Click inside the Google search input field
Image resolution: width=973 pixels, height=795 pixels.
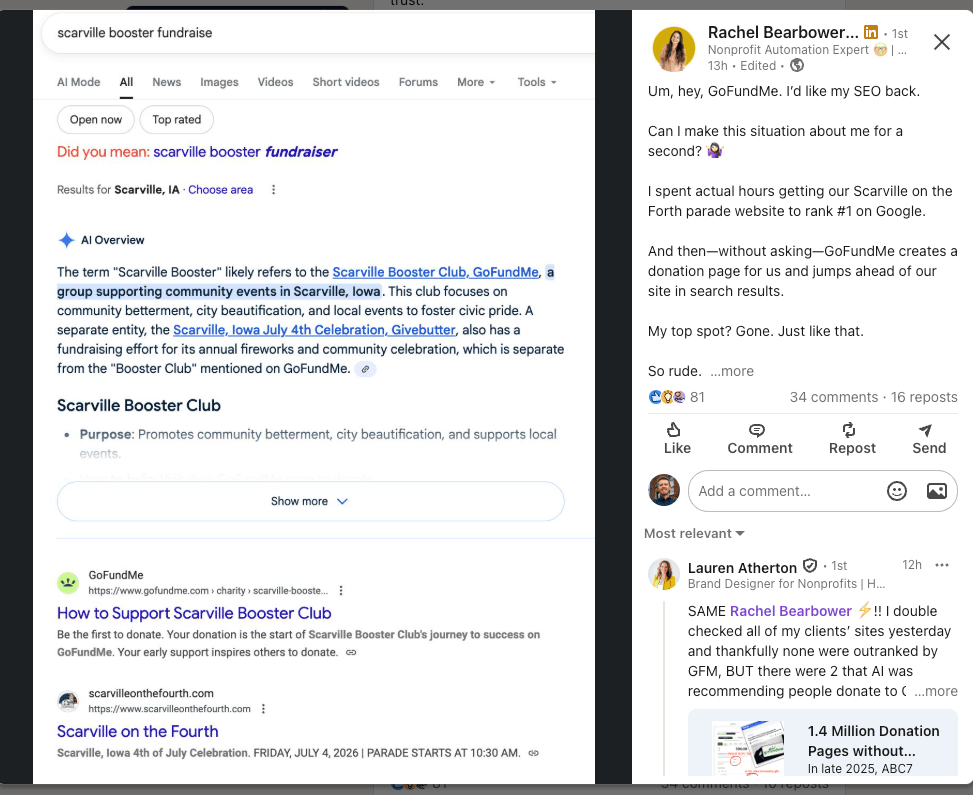[x=300, y=32]
